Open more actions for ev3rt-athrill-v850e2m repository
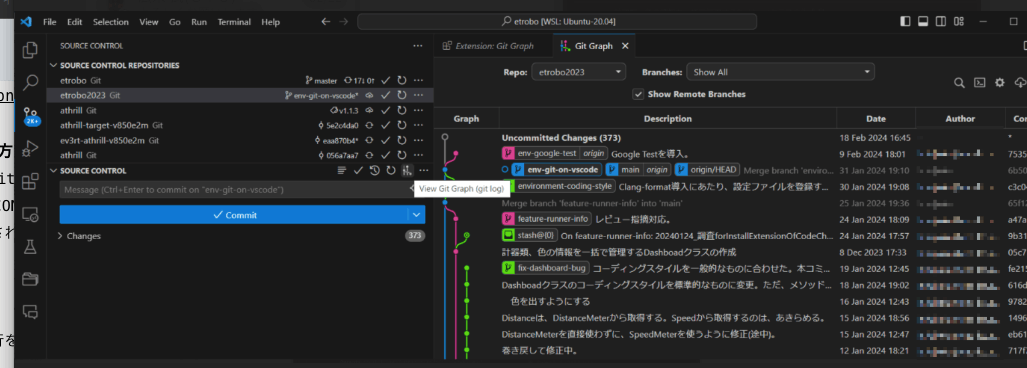Viewport: 1027px width, 368px height. [x=418, y=141]
